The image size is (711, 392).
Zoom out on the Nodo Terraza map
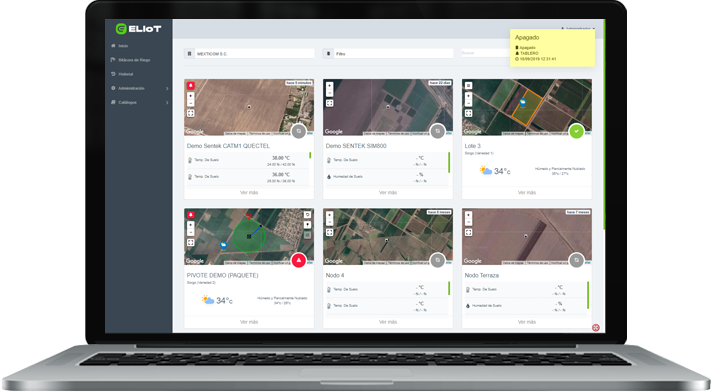(x=469, y=222)
